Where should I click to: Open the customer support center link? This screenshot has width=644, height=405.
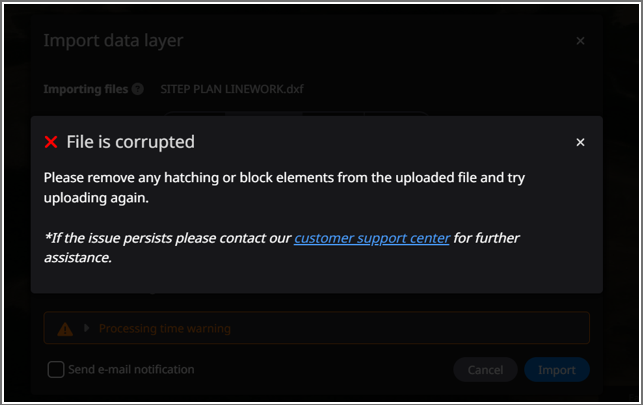pos(371,238)
